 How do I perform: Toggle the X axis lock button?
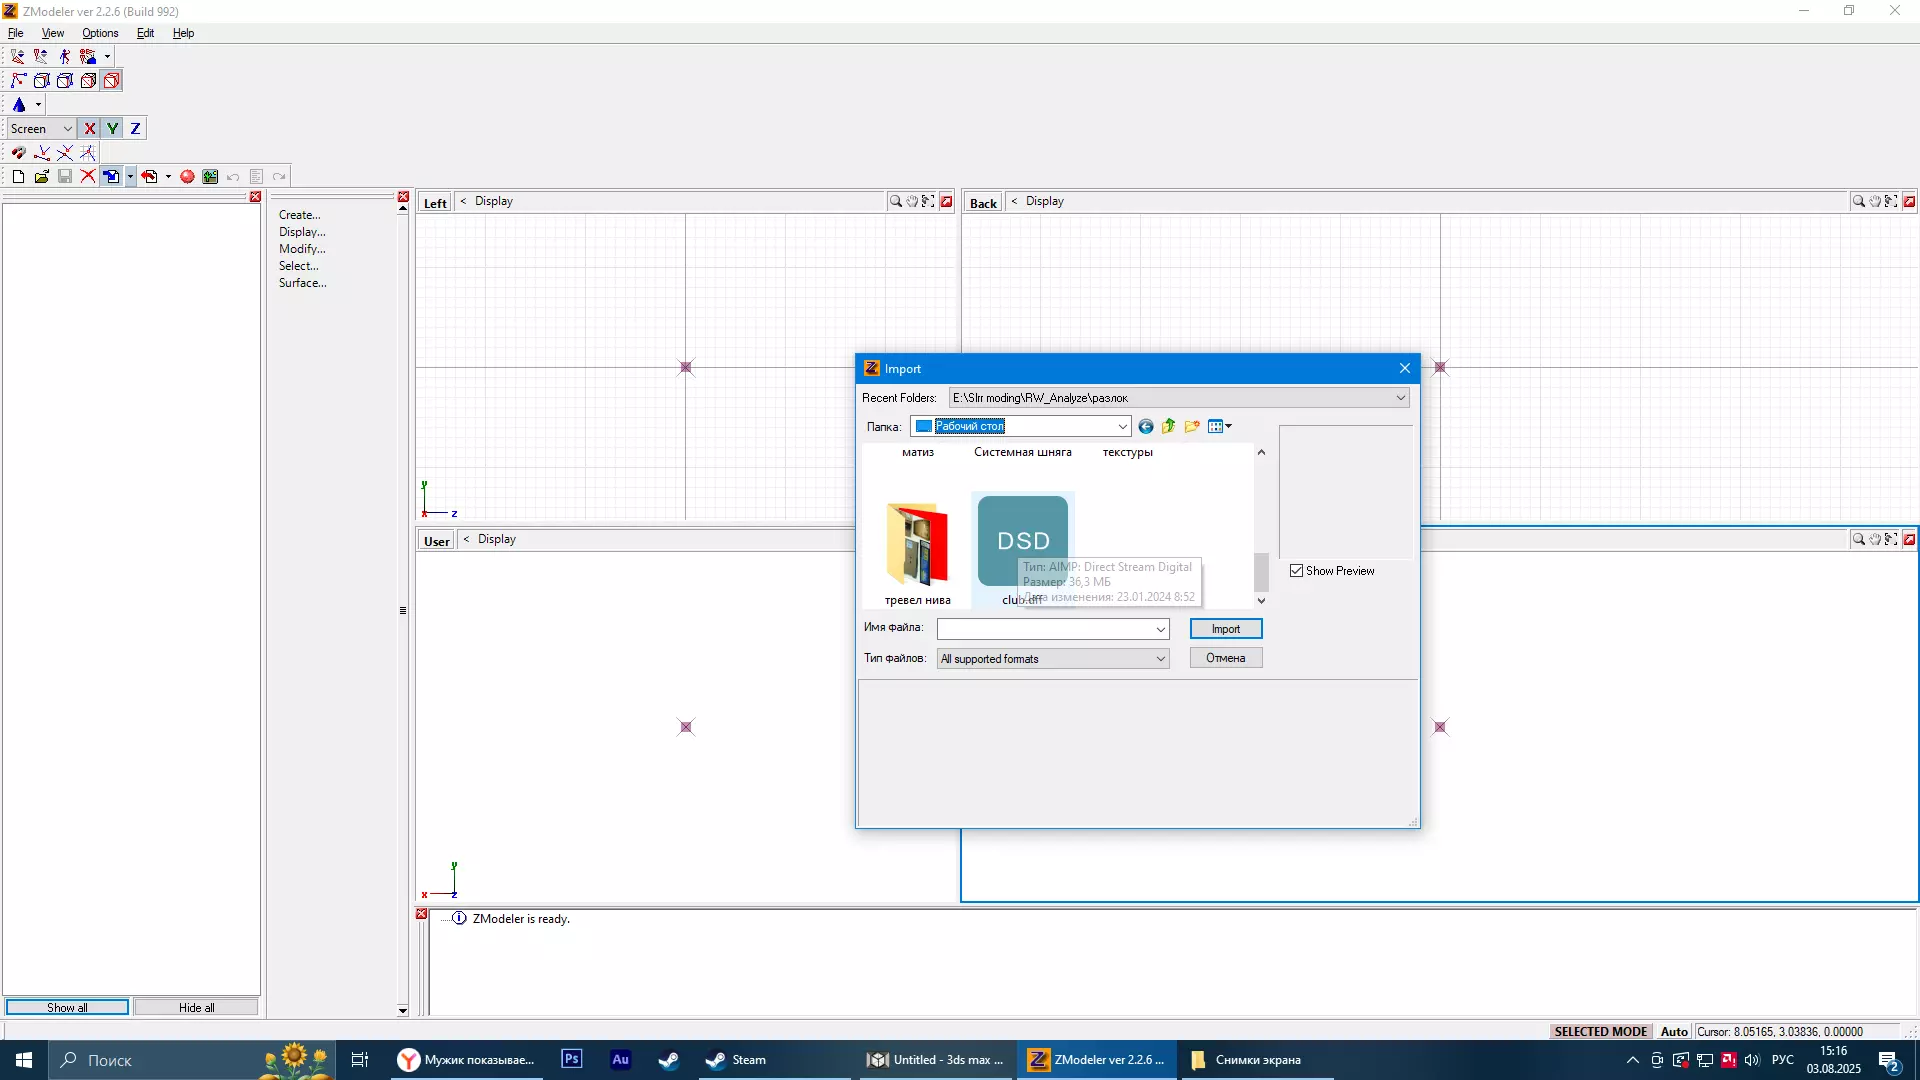point(89,129)
